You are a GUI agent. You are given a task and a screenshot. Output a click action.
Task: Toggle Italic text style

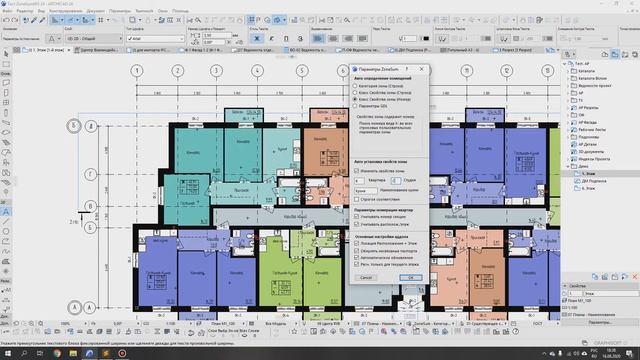[271, 38]
